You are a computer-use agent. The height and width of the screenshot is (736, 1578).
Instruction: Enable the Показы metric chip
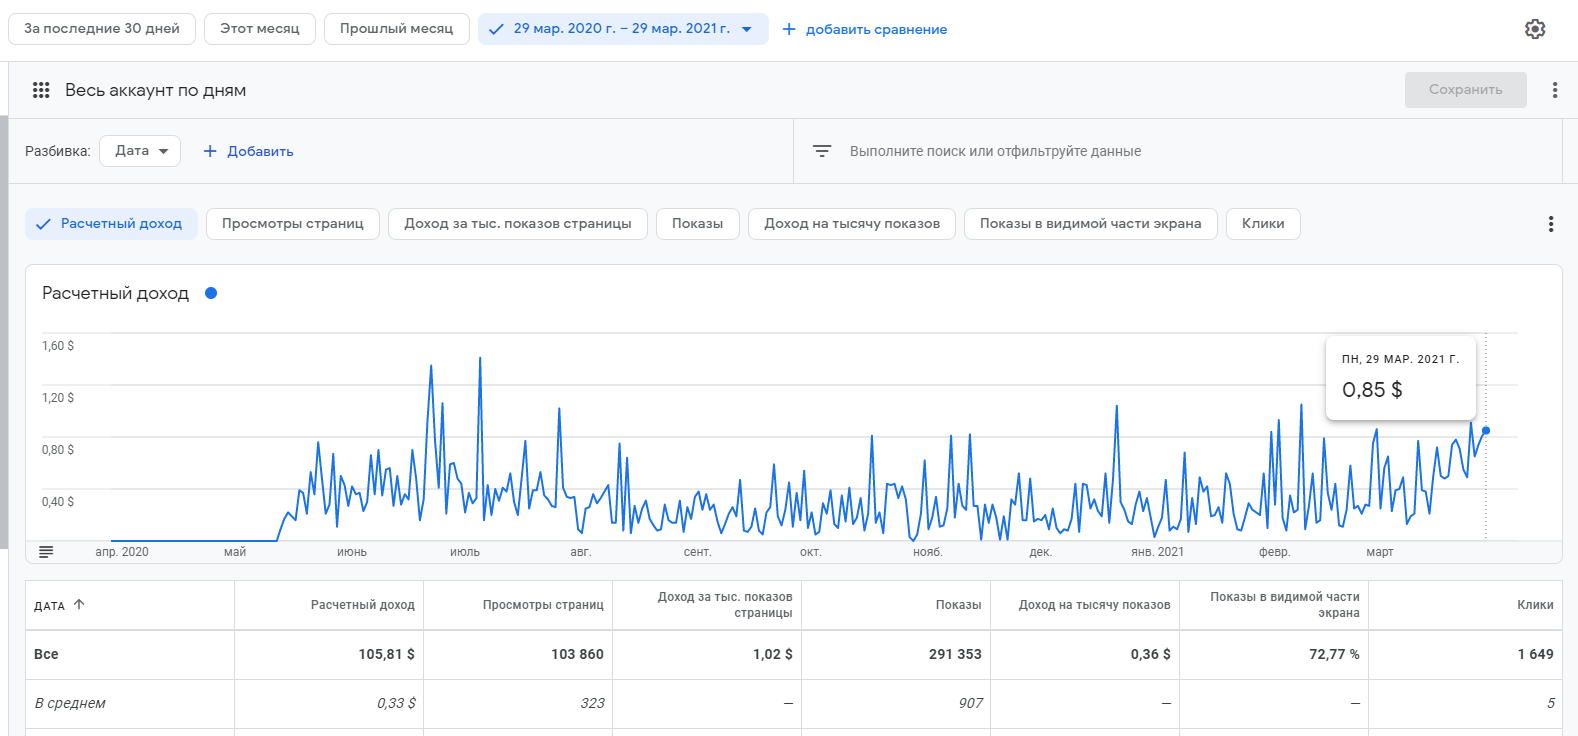(x=697, y=224)
